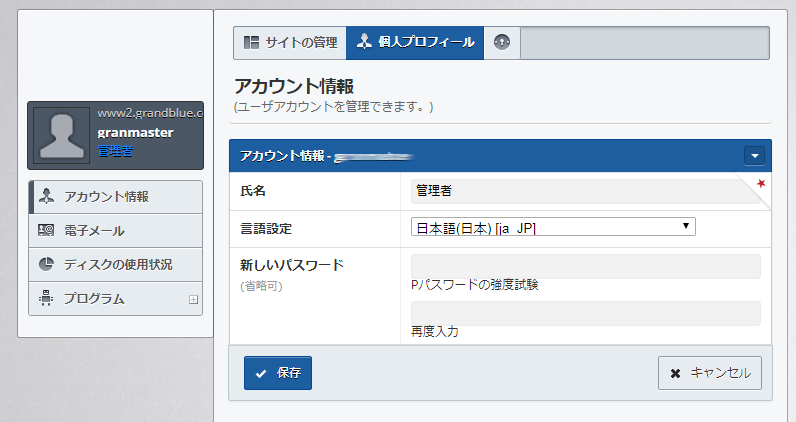Viewport: 796px width, 422px height.
Task: Click the round gauge icon tab
Action: [x=502, y=42]
